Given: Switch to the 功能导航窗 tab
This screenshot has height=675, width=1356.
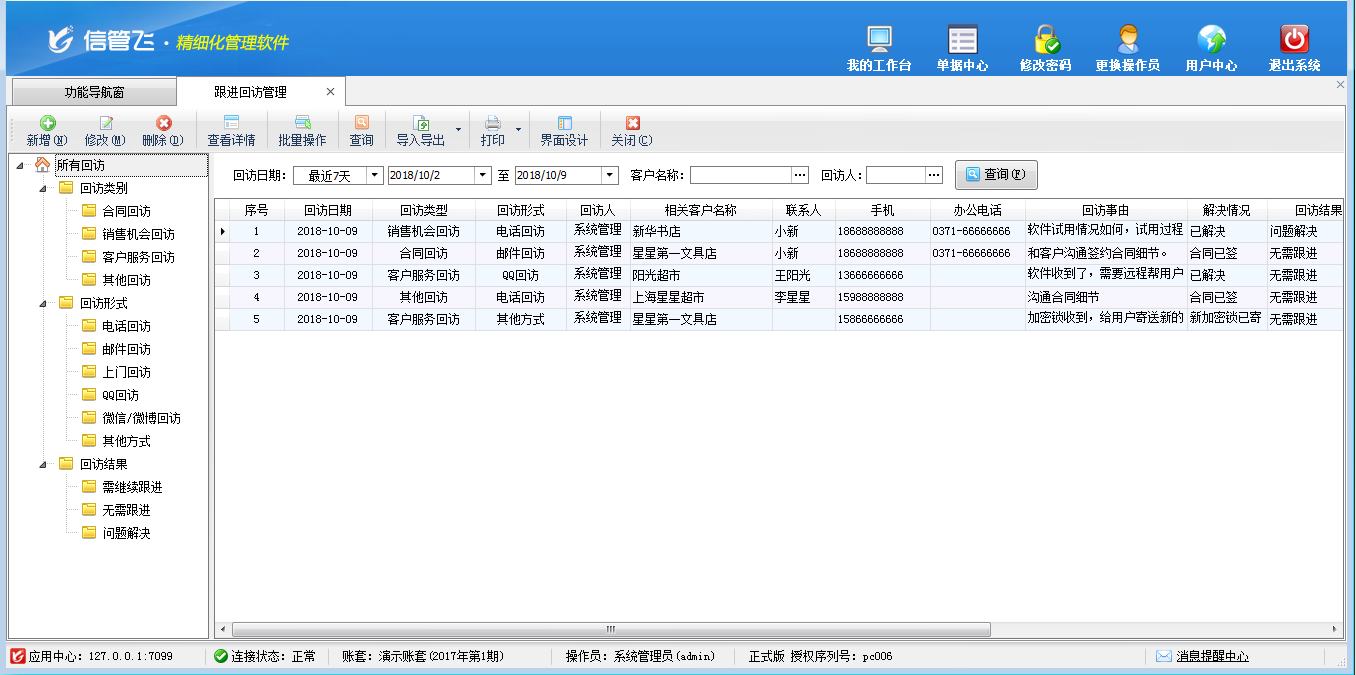Looking at the screenshot, I should 94,92.
